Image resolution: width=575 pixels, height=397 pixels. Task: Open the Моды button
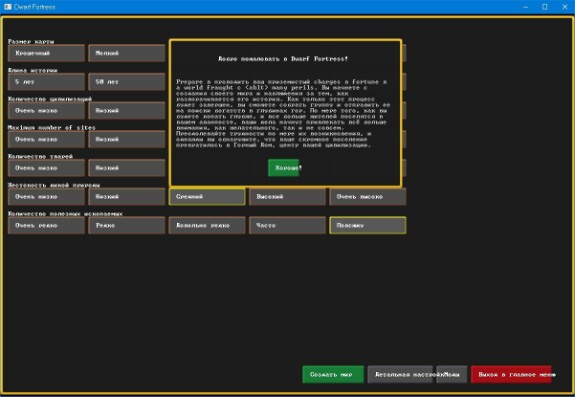pos(451,374)
